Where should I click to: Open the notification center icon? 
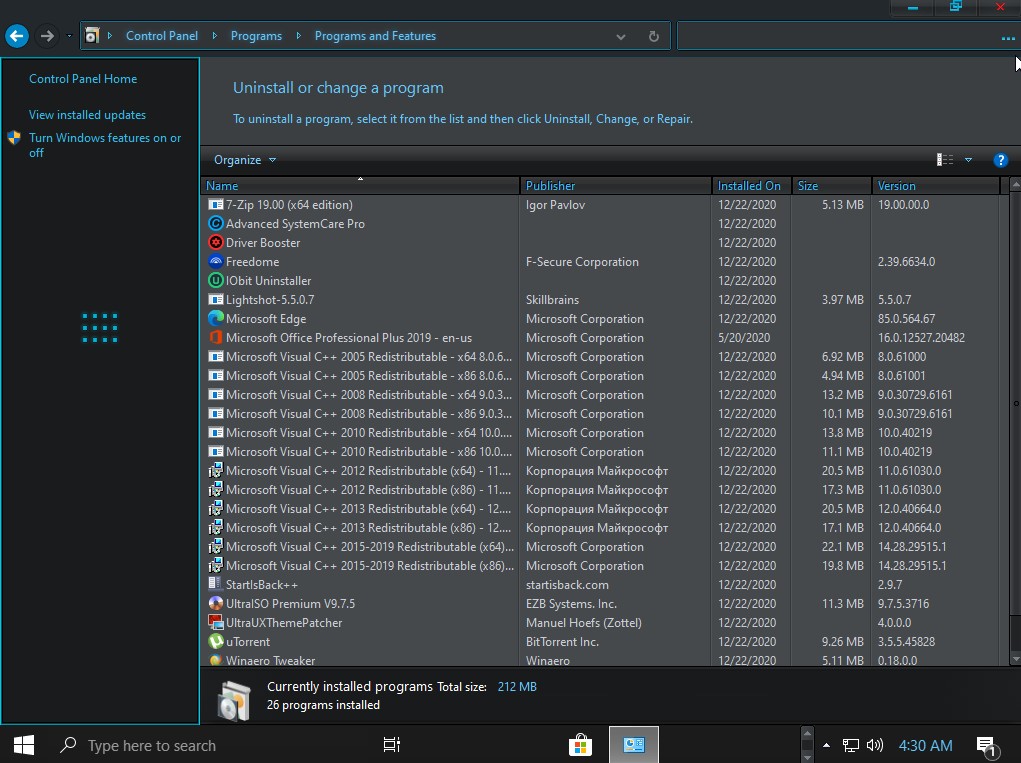987,746
